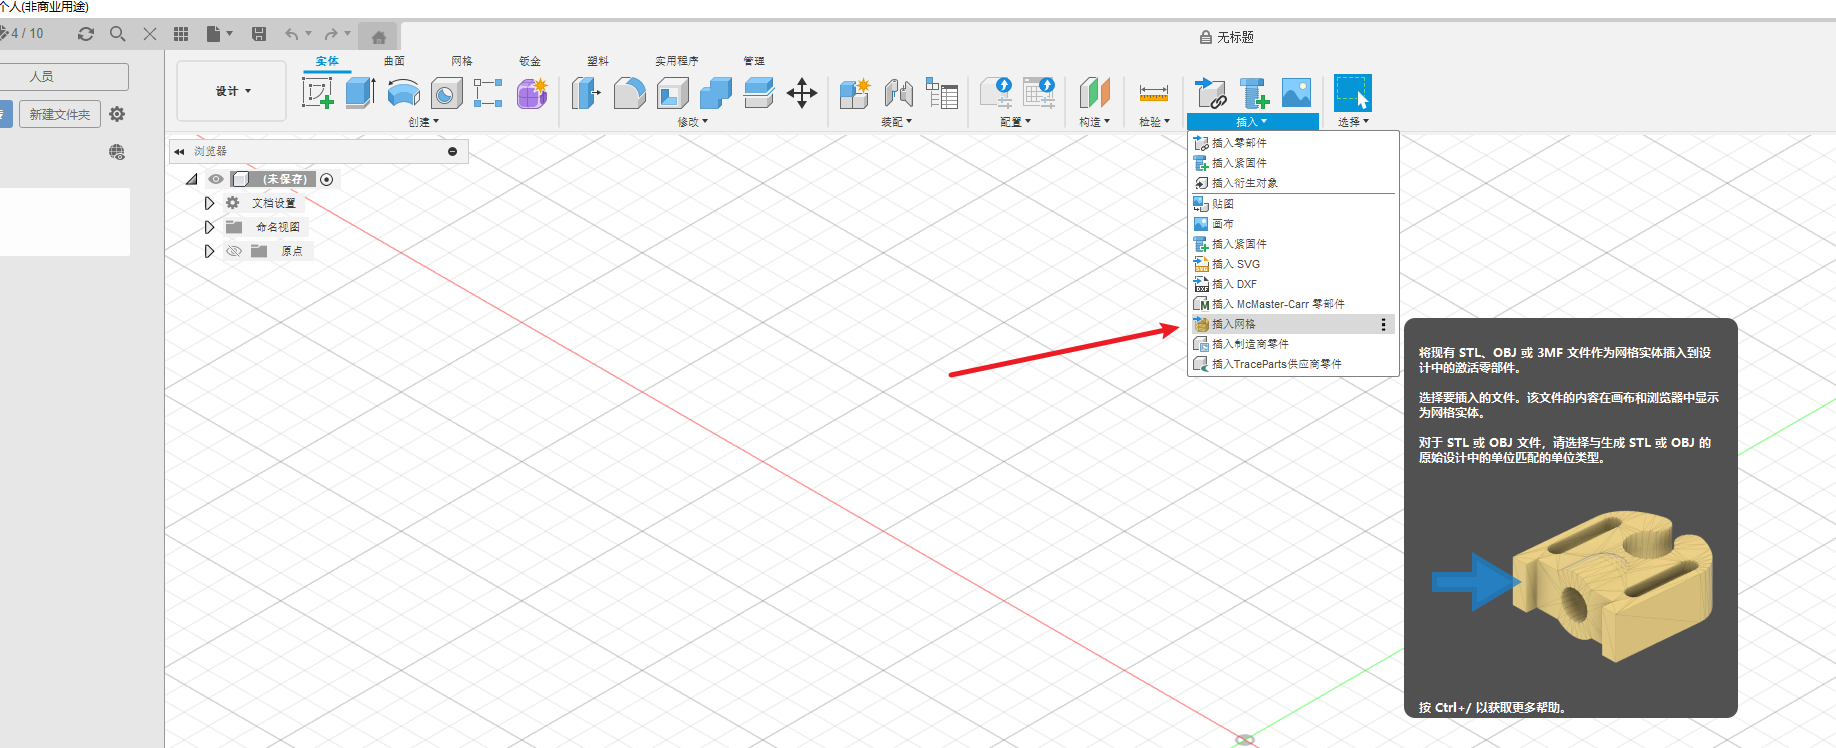
Task: Choose the Revolve tool
Action: point(403,93)
